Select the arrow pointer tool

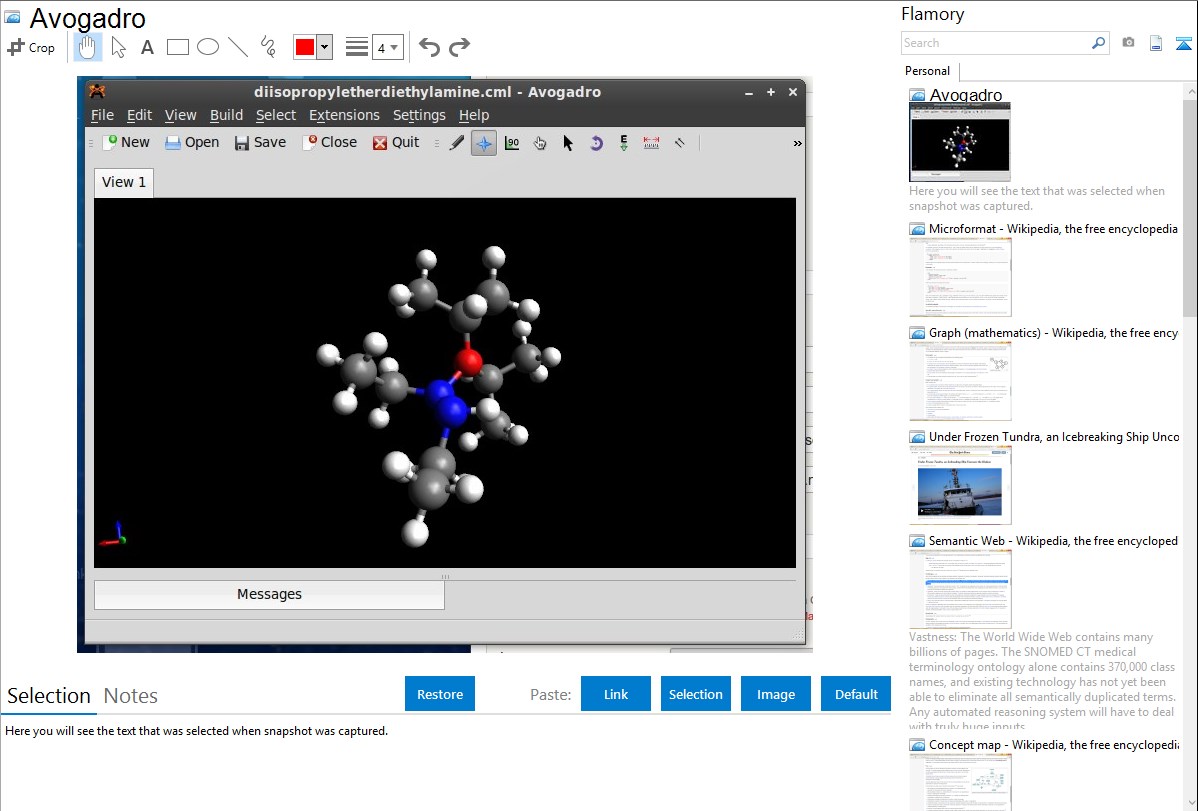tap(118, 47)
